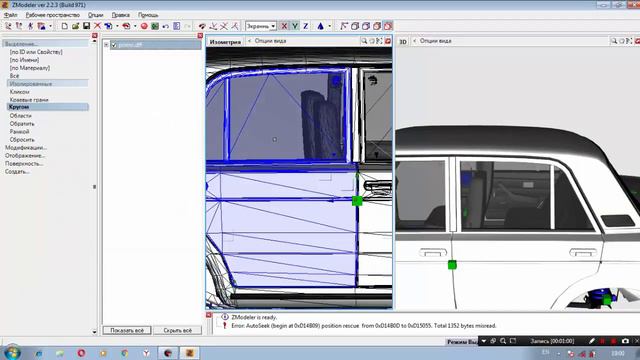Toggle the X axis lock button

[x=284, y=26]
